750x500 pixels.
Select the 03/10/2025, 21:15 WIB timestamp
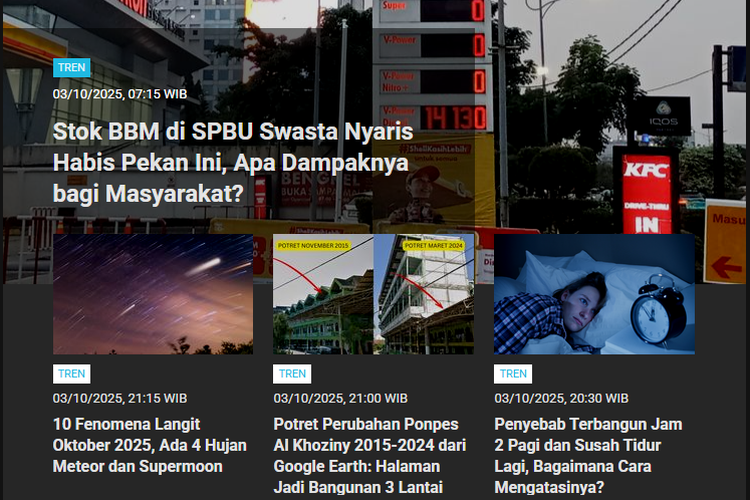pyautogui.click(x=120, y=398)
